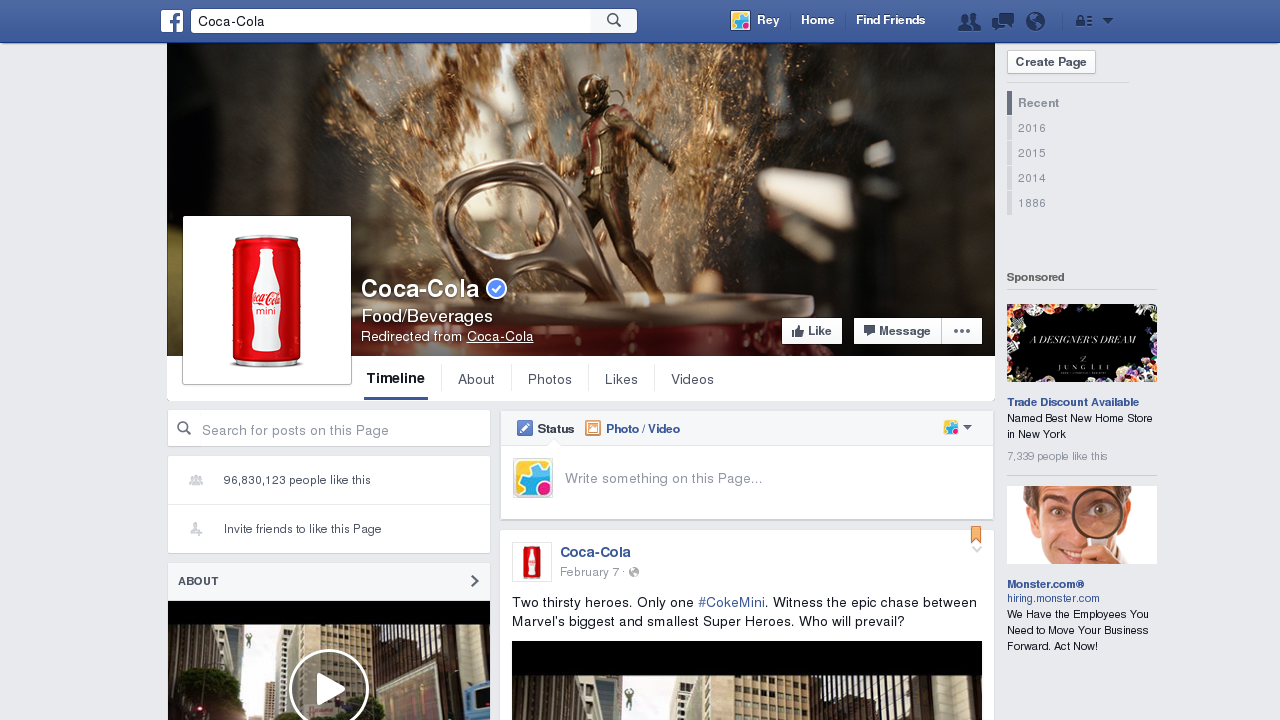
Task: Jump to 2014 in timeline navigator
Action: (x=1032, y=178)
